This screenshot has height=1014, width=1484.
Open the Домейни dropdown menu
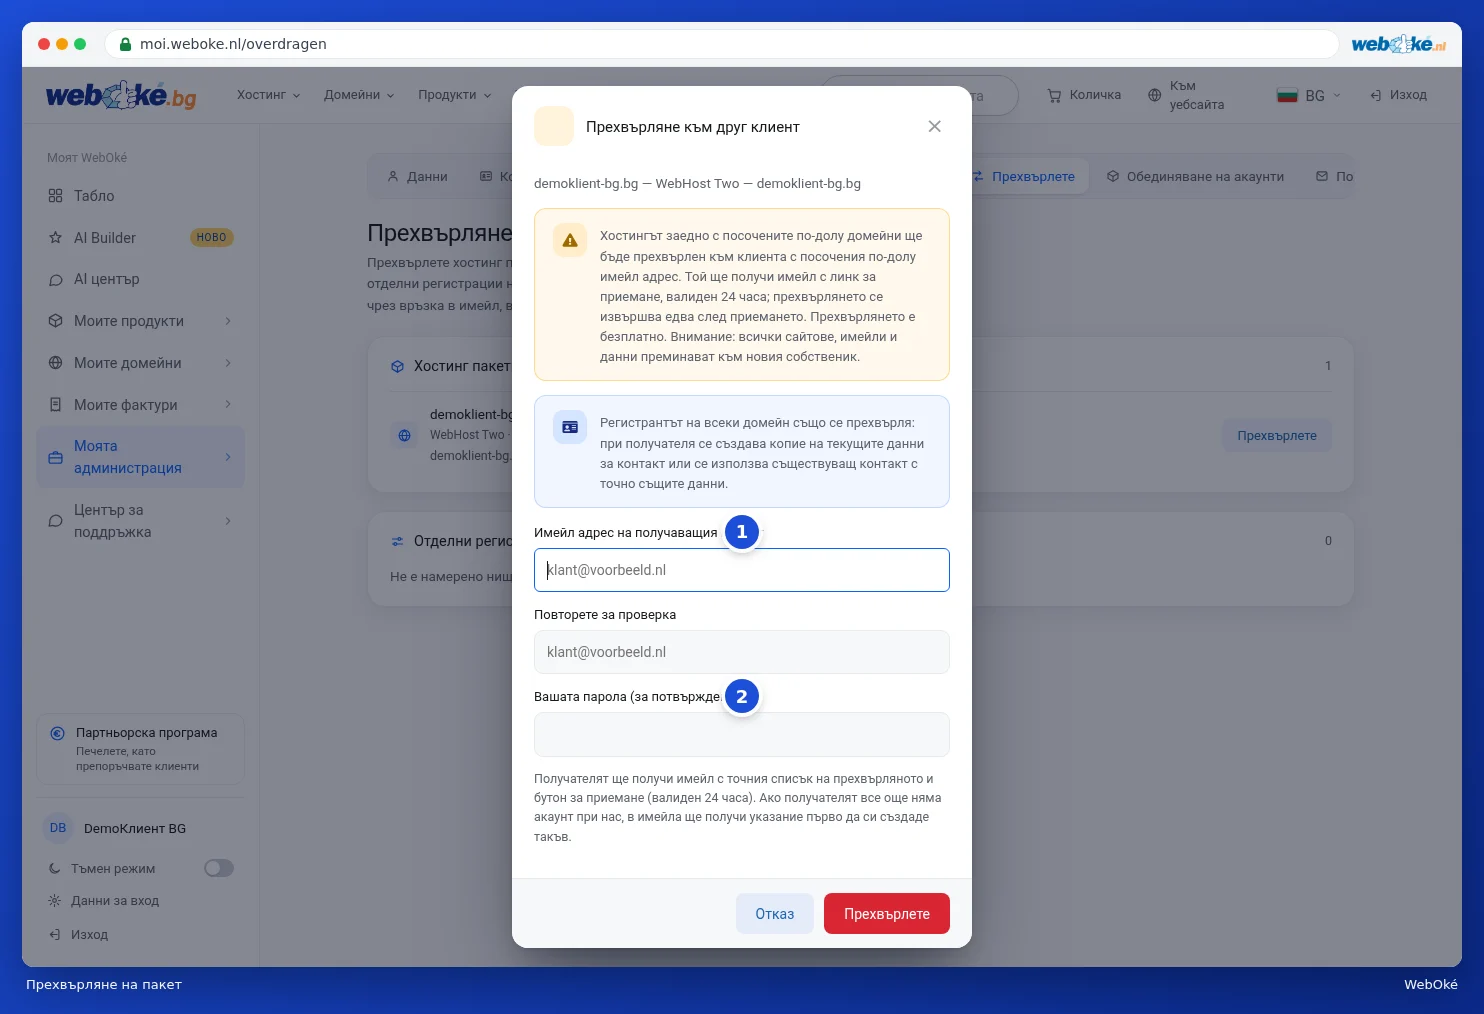point(359,95)
